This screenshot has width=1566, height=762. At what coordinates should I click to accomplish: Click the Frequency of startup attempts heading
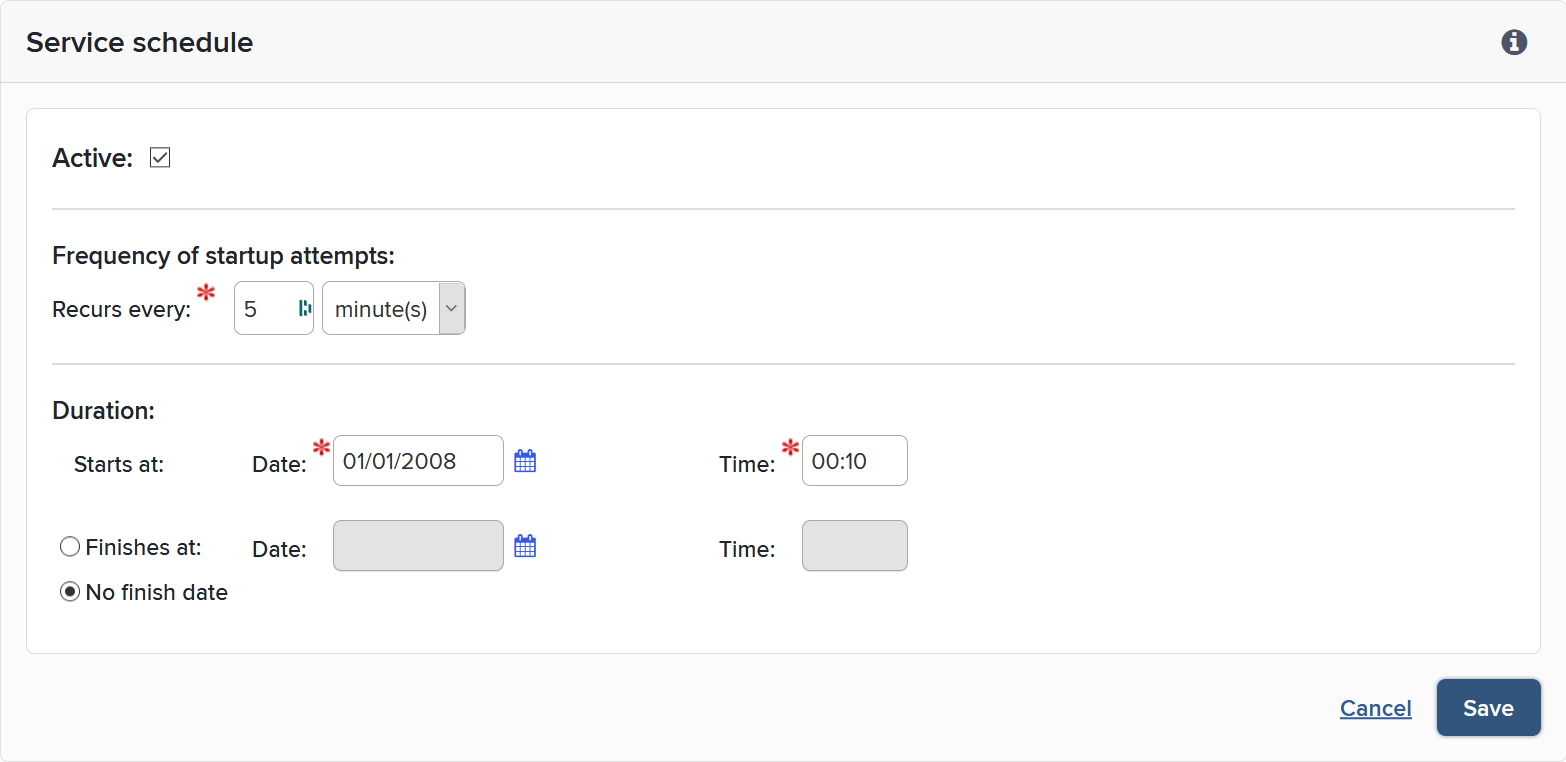point(223,256)
